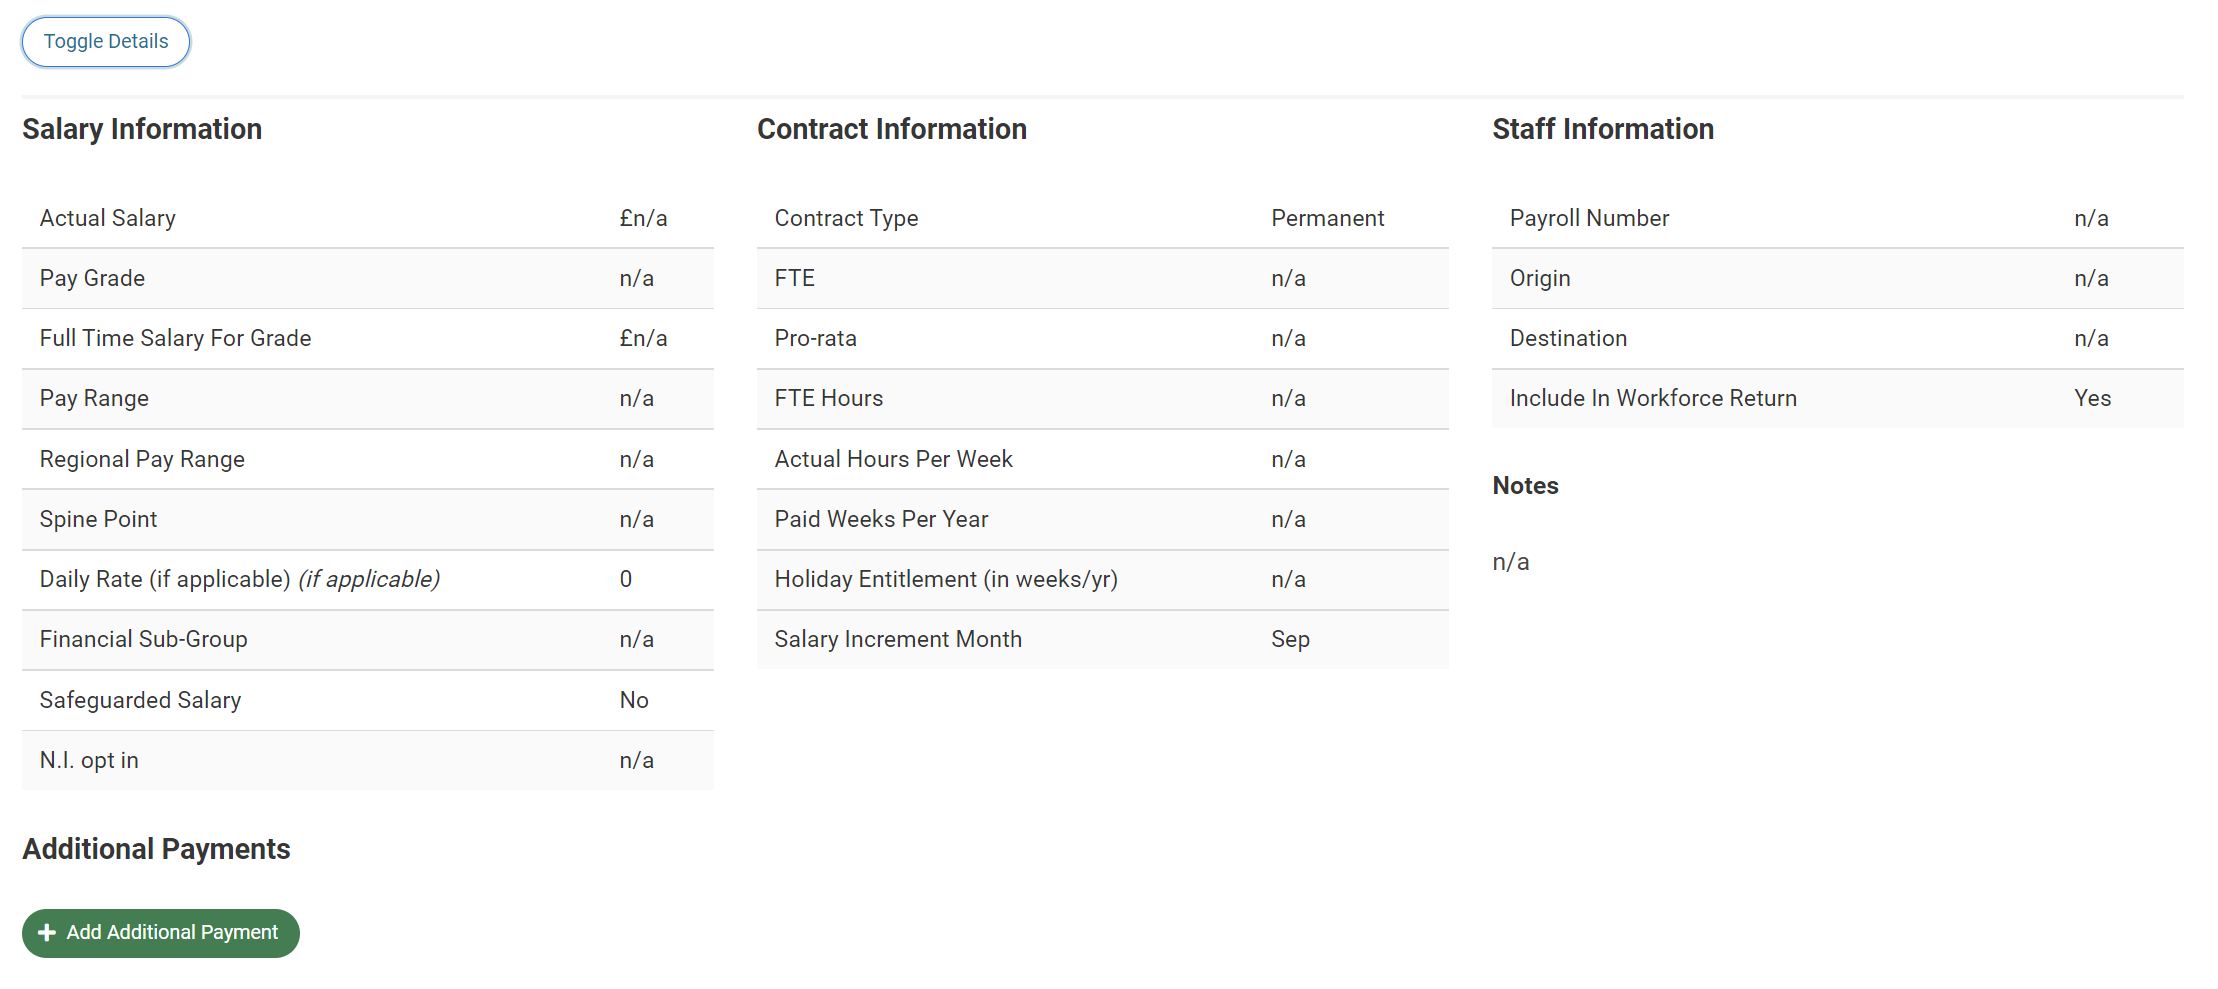The height and width of the screenshot is (989, 2218).
Task: Select the Salary Increment Month value Sep
Action: (x=1290, y=639)
